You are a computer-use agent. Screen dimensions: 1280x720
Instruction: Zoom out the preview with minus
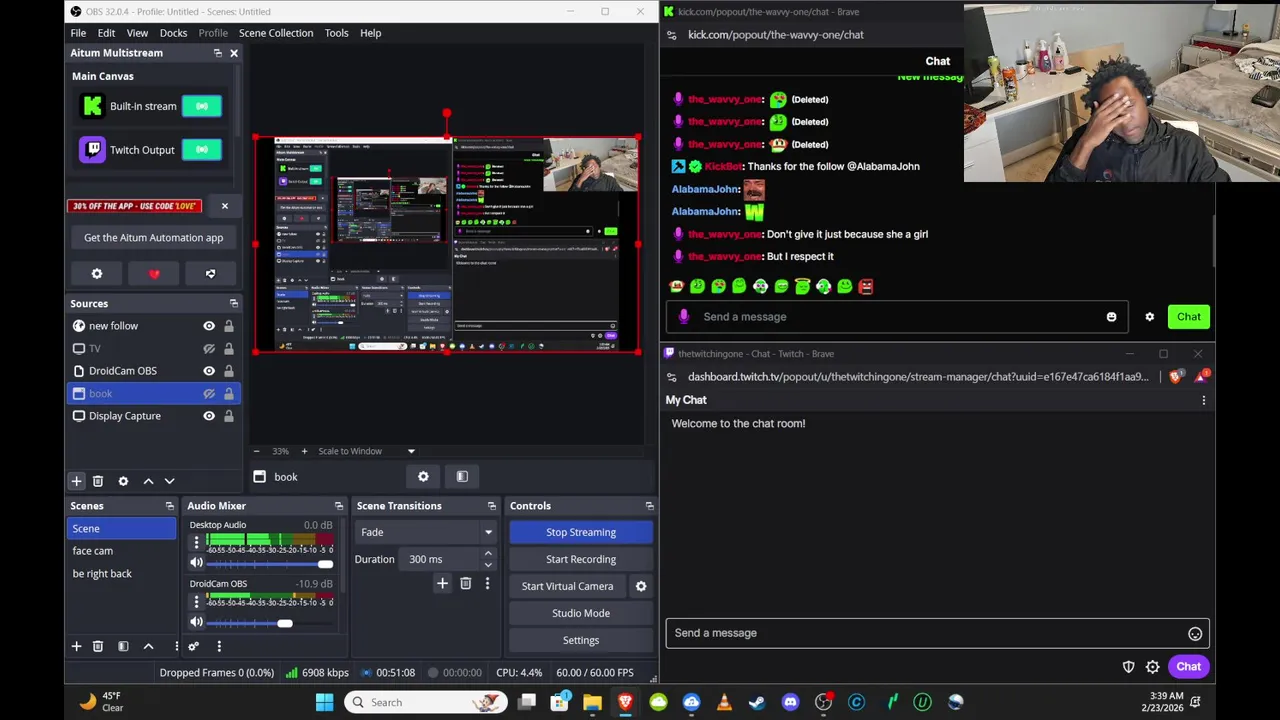256,451
